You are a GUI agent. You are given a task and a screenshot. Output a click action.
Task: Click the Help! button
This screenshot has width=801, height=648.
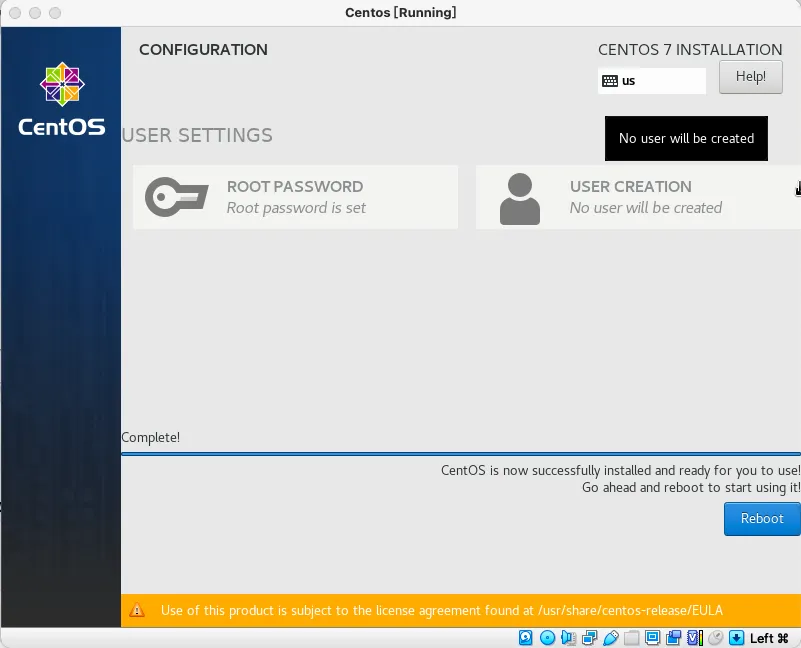tap(750, 76)
